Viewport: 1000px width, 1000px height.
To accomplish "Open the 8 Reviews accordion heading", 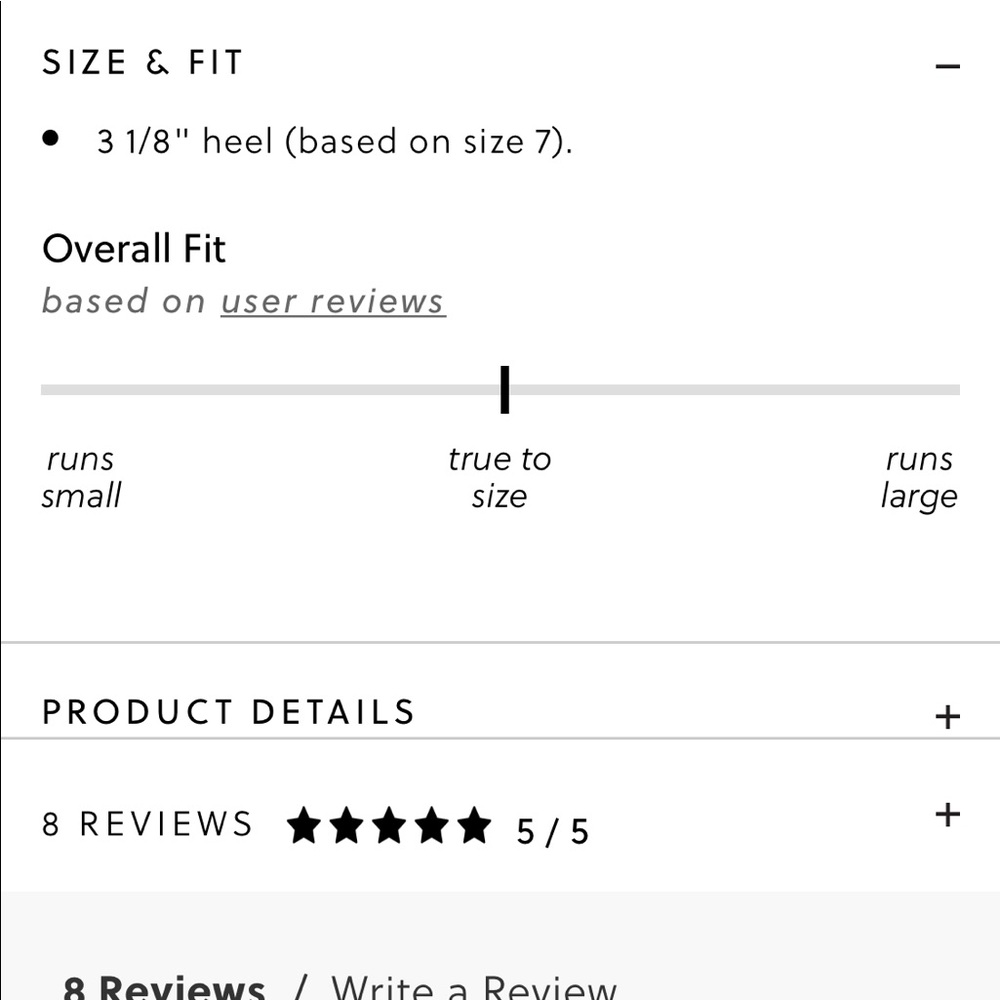I will (147, 824).
